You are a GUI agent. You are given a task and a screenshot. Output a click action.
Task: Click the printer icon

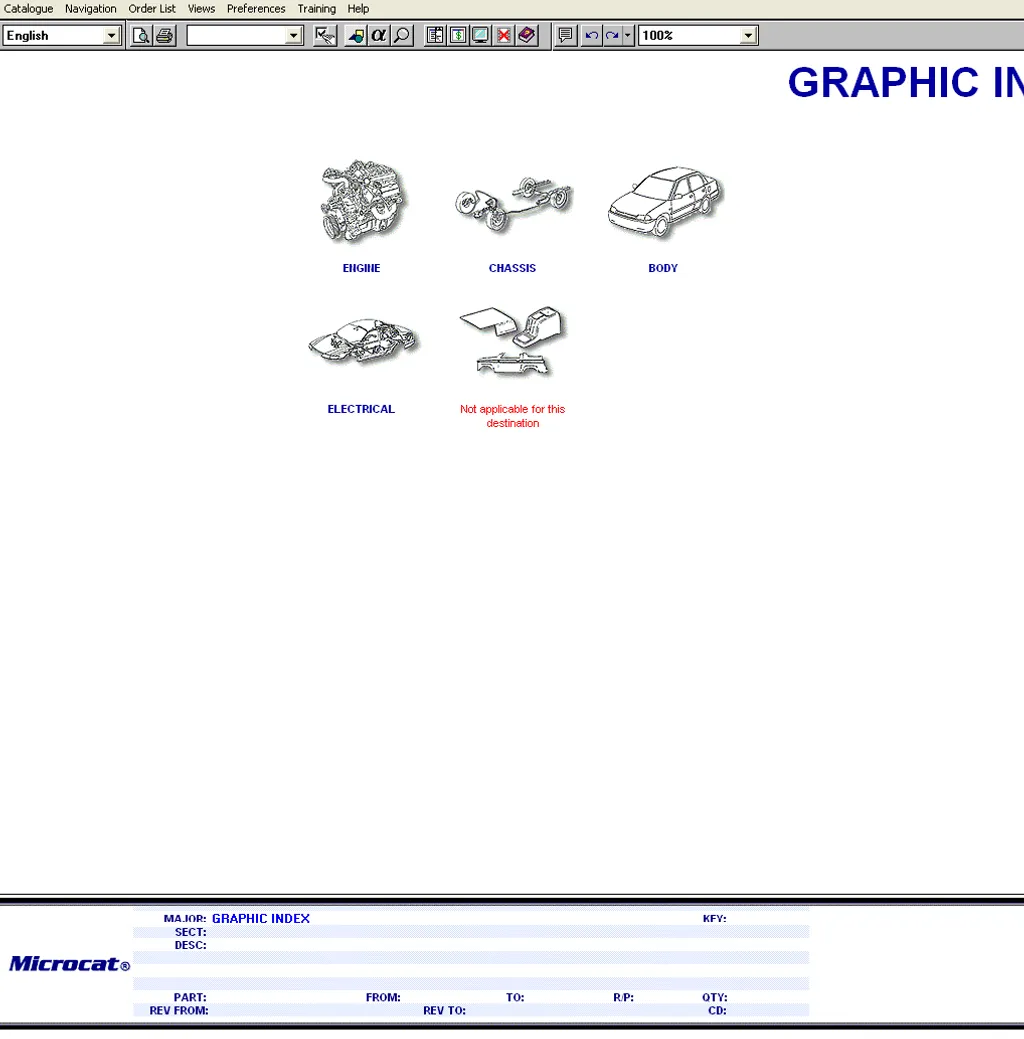point(164,36)
